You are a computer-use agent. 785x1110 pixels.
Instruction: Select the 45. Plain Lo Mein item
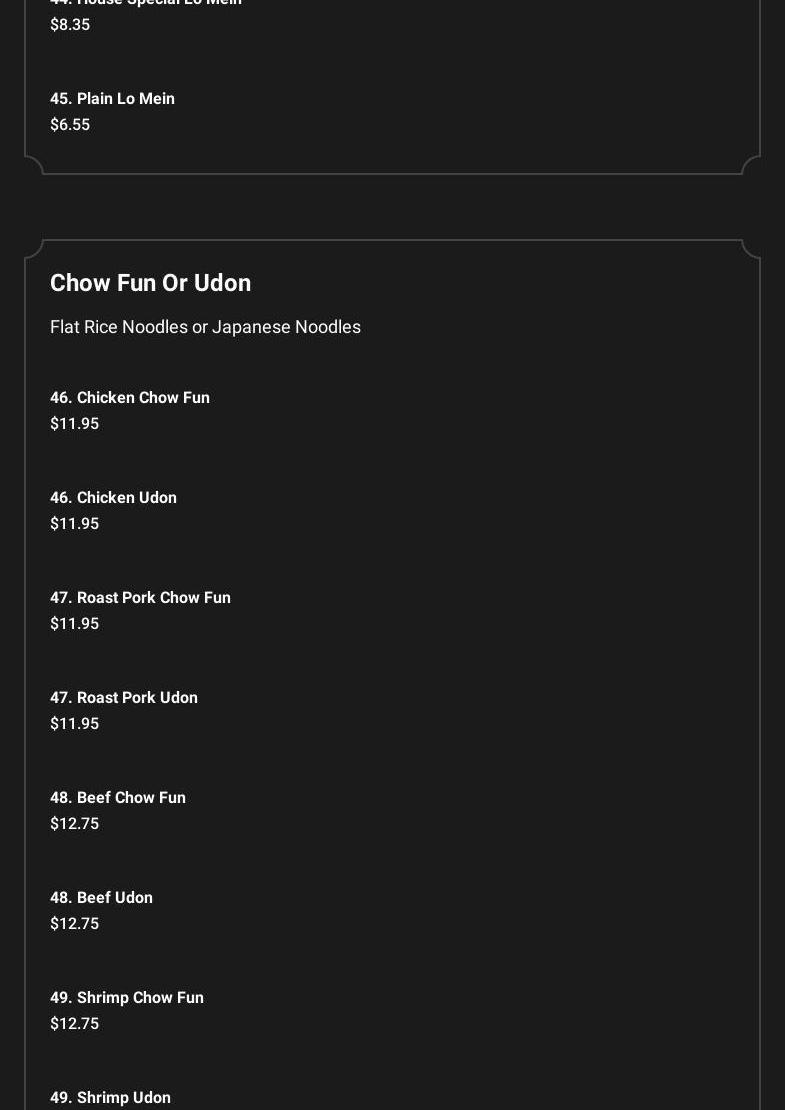[x=112, y=98]
